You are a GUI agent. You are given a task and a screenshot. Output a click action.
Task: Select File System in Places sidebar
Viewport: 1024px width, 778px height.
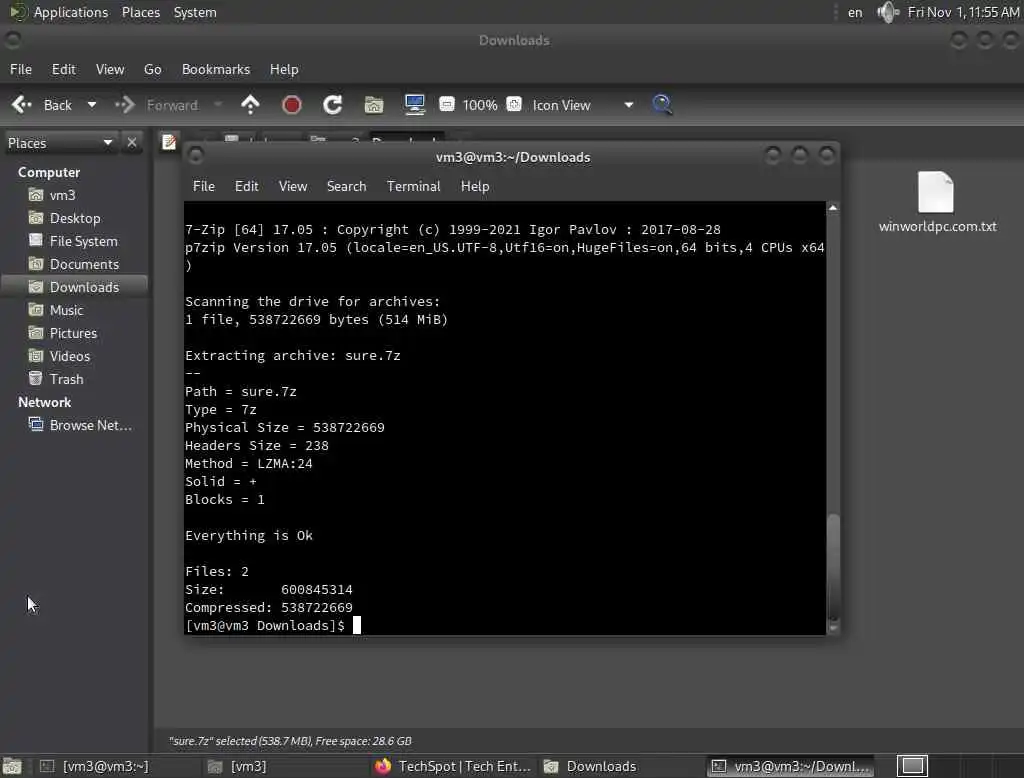pyautogui.click(x=83, y=241)
